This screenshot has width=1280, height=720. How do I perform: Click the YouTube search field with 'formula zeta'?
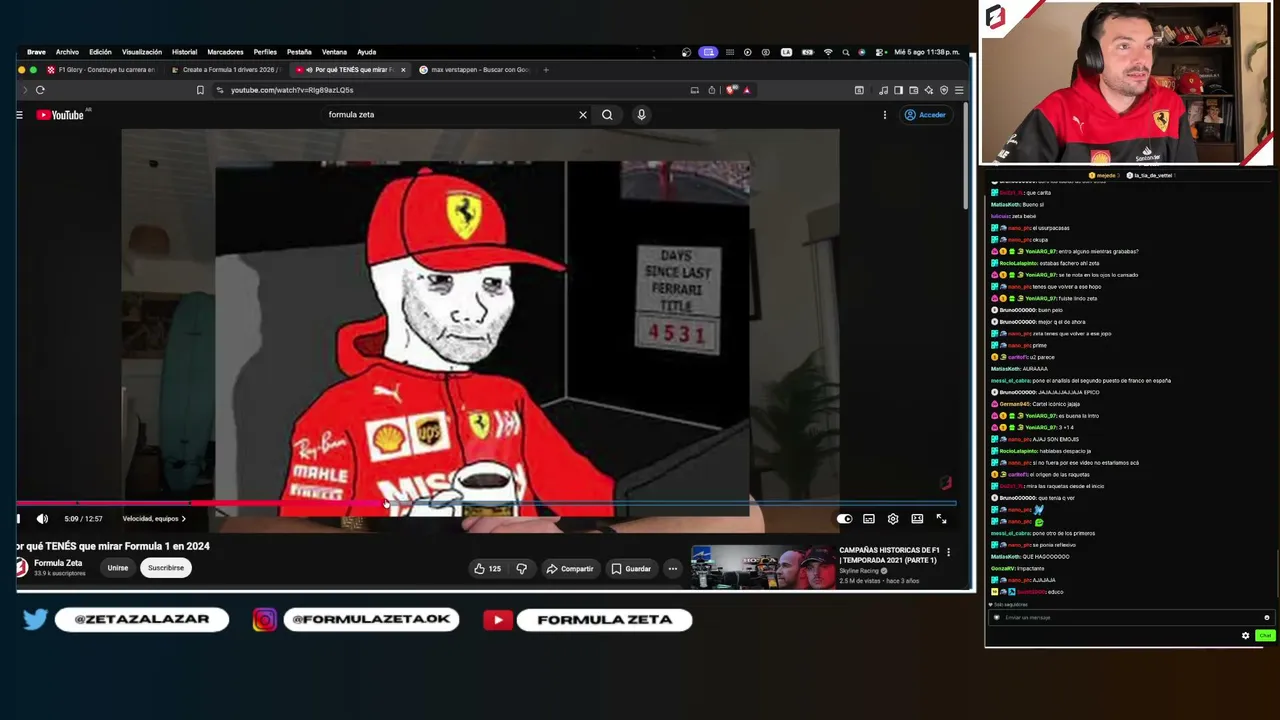tap(450, 115)
